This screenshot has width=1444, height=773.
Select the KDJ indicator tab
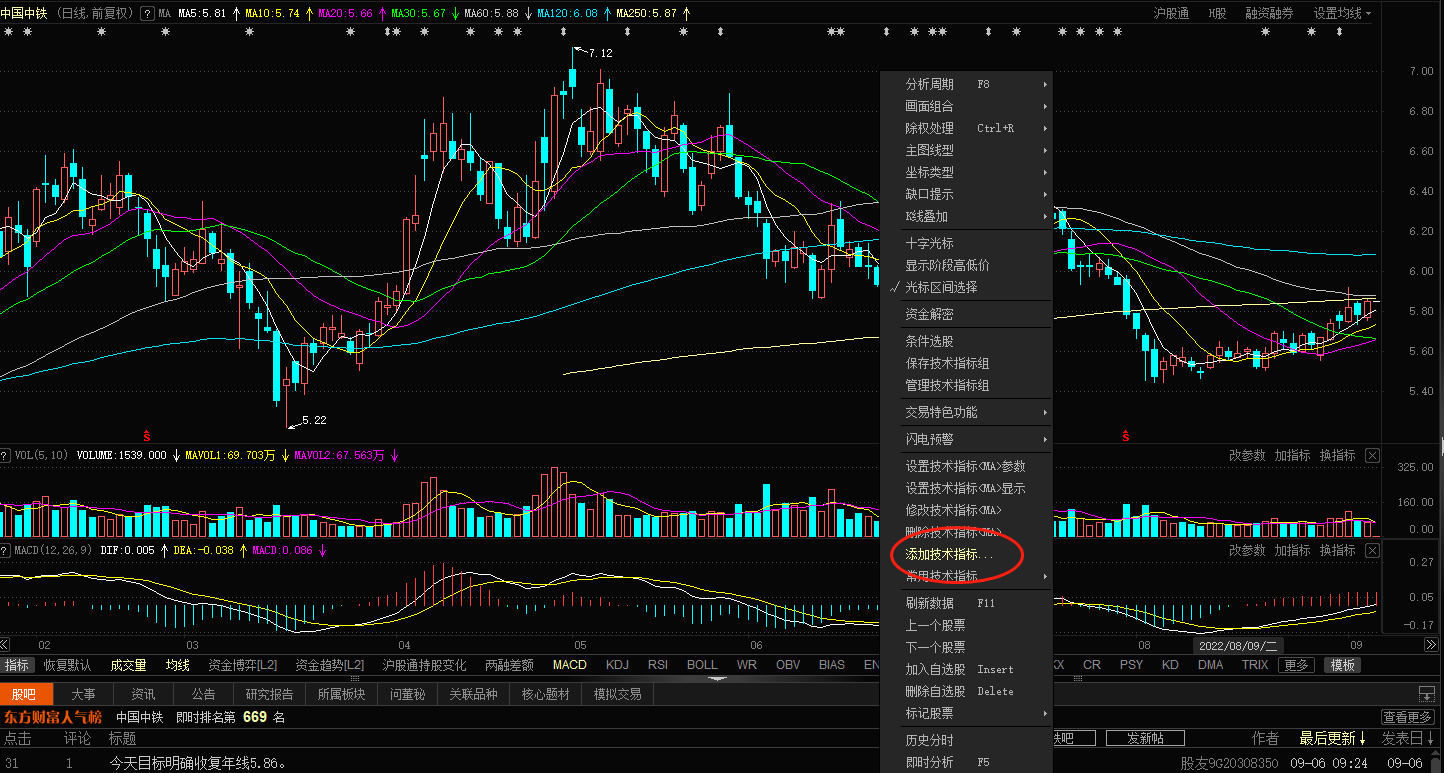[617, 665]
